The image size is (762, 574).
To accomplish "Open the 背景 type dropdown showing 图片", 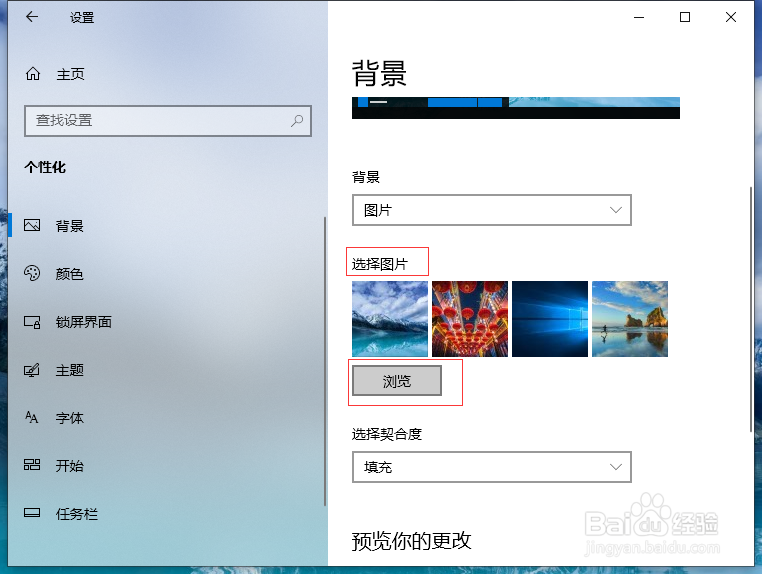I will (491, 210).
